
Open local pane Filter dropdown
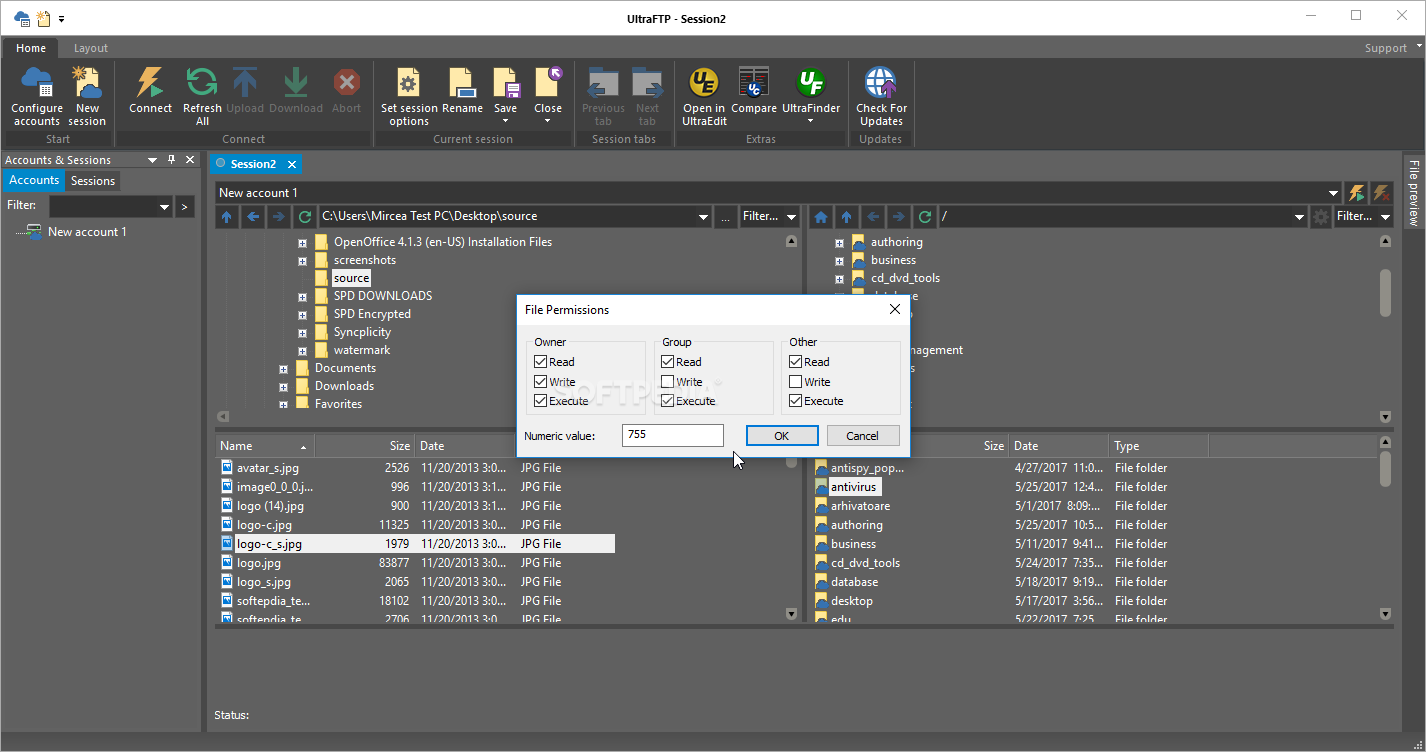pos(791,216)
